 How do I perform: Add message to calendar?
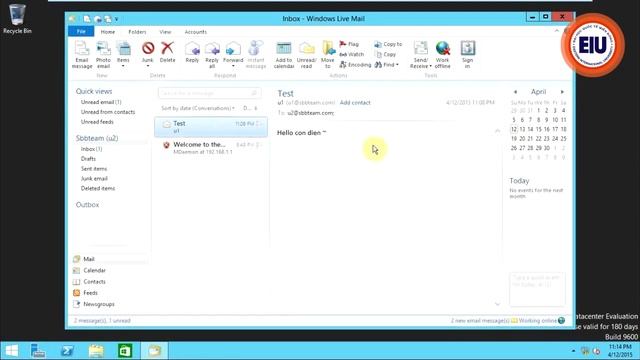[x=284, y=55]
